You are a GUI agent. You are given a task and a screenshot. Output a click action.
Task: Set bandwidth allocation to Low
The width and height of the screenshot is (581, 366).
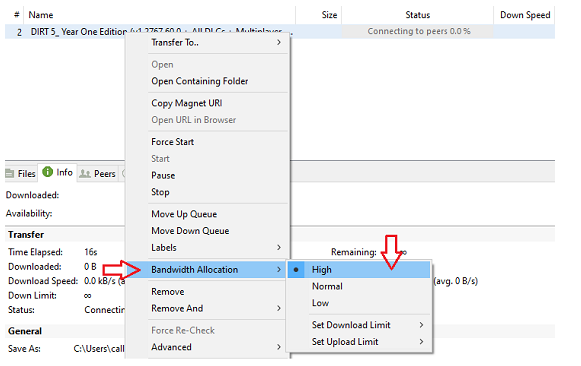(359, 303)
